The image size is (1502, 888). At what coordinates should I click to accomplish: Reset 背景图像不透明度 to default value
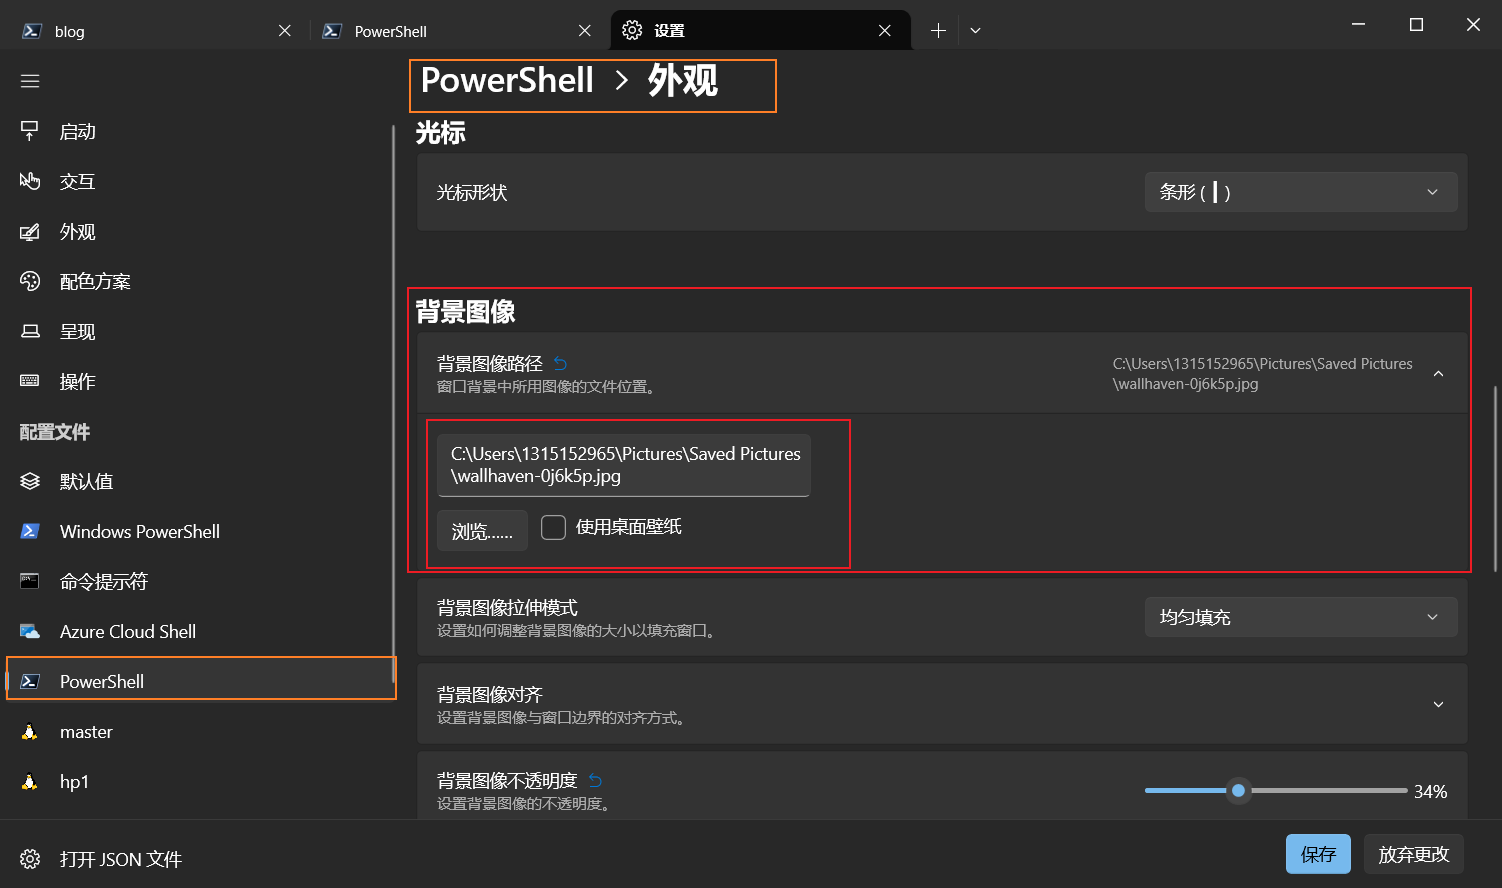coord(596,780)
